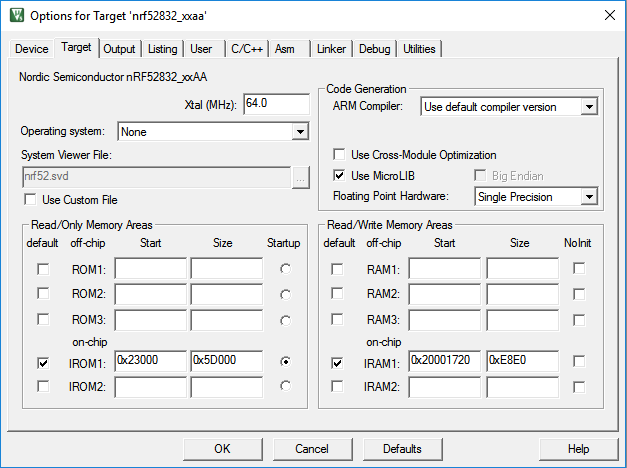
Task: Check the ROM1 default checkbox
Action: [43, 269]
